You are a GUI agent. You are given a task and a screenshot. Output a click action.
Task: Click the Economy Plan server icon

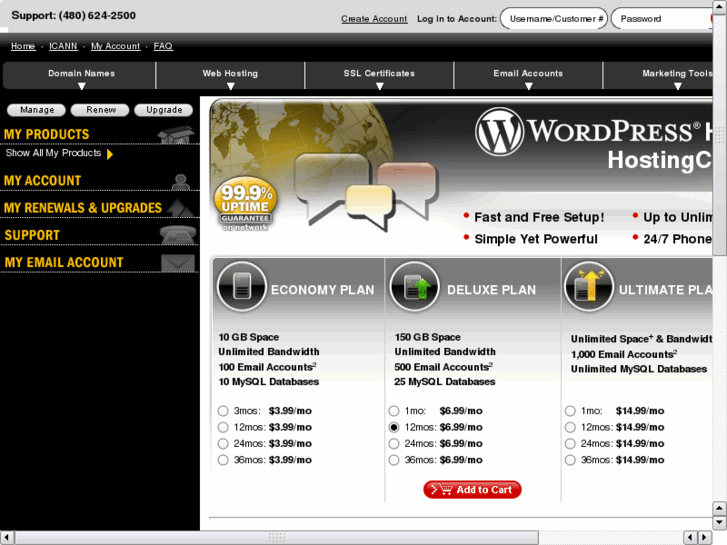242,287
